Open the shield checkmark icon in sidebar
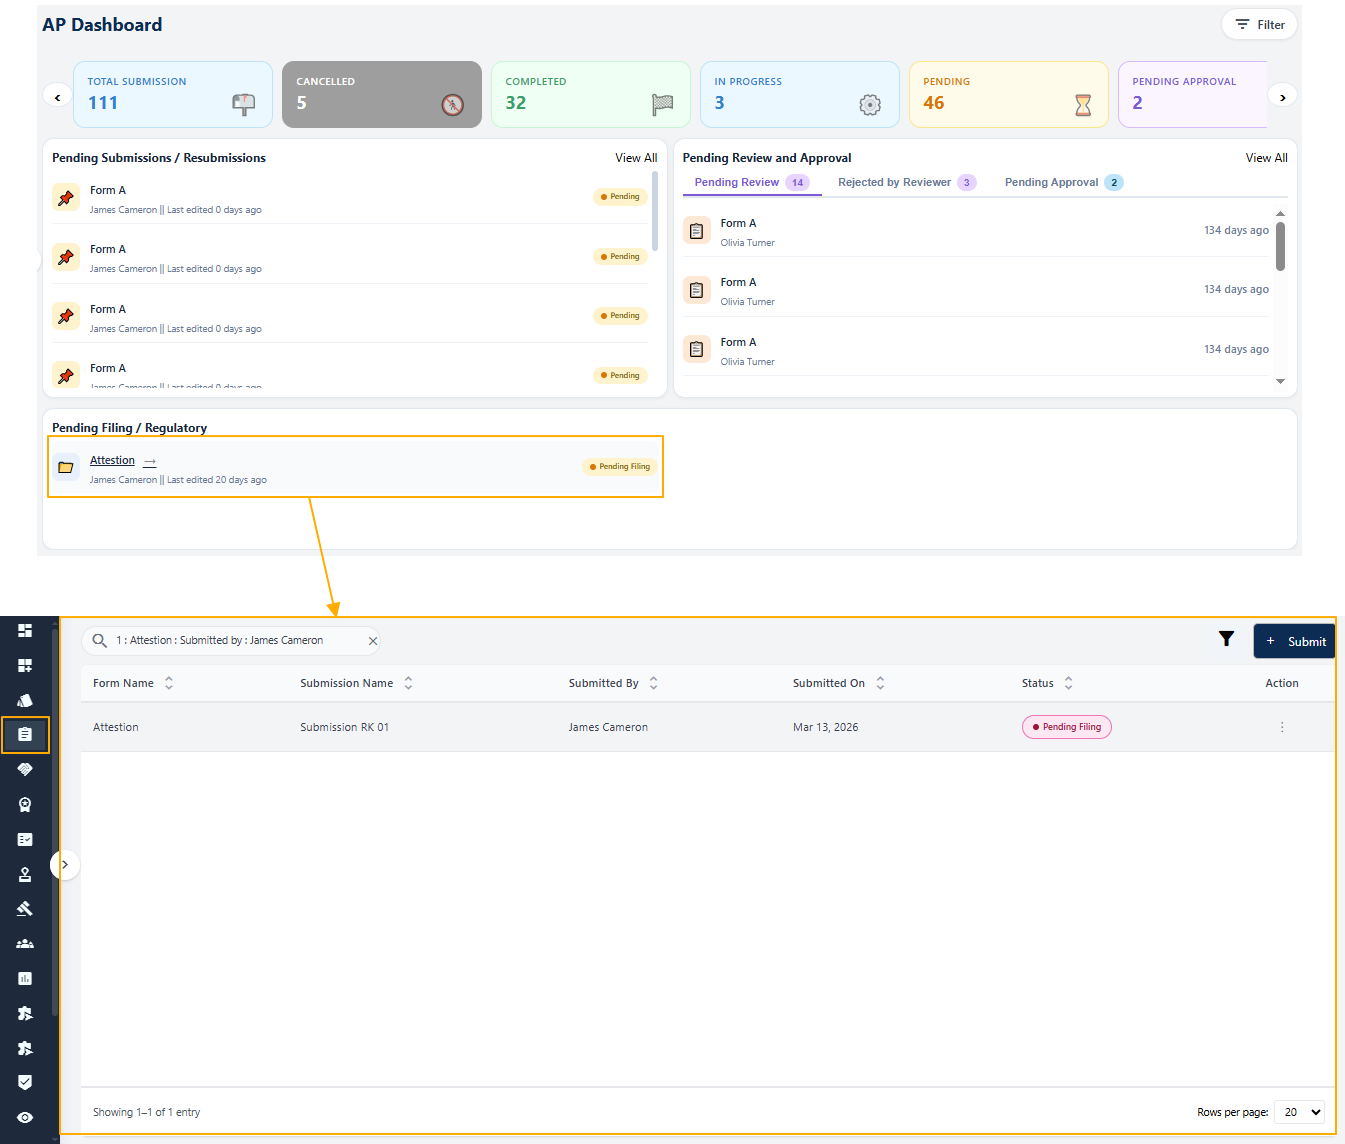 [25, 1082]
